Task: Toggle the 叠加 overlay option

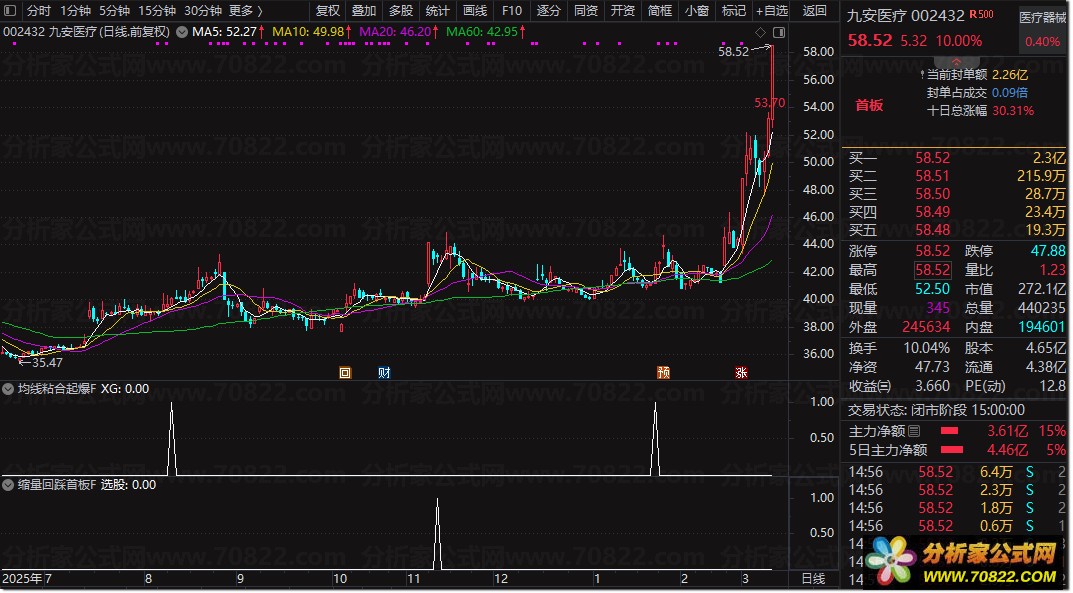Action: [x=364, y=11]
